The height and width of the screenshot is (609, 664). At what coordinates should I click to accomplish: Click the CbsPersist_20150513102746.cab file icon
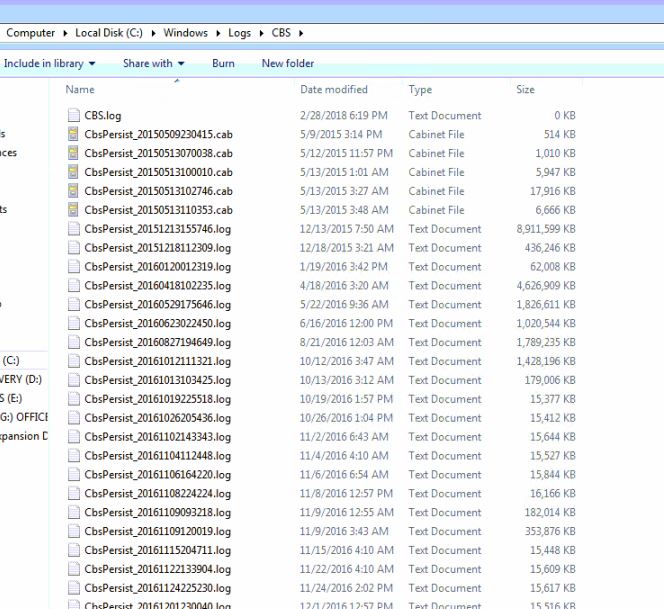(73, 191)
